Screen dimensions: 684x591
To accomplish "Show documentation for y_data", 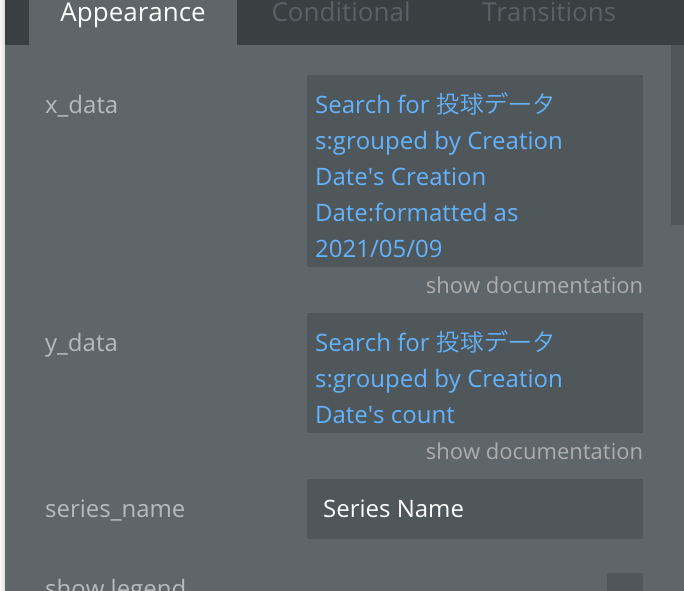I will [x=534, y=451].
